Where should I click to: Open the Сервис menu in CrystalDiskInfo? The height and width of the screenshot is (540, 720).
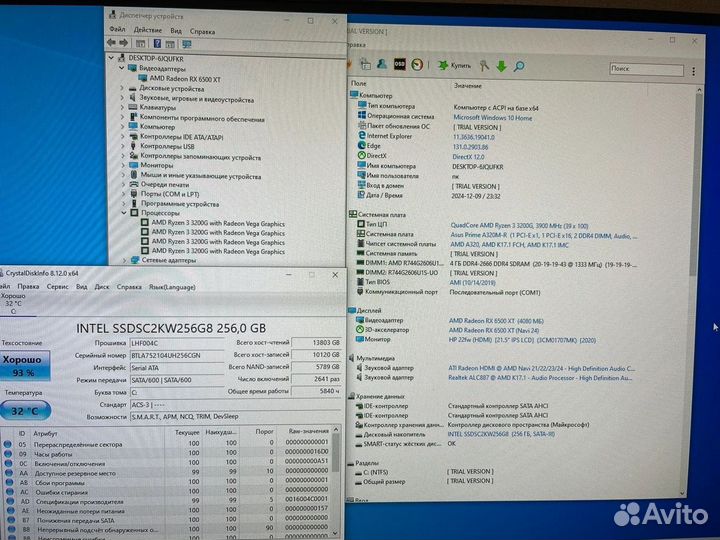coord(59,285)
